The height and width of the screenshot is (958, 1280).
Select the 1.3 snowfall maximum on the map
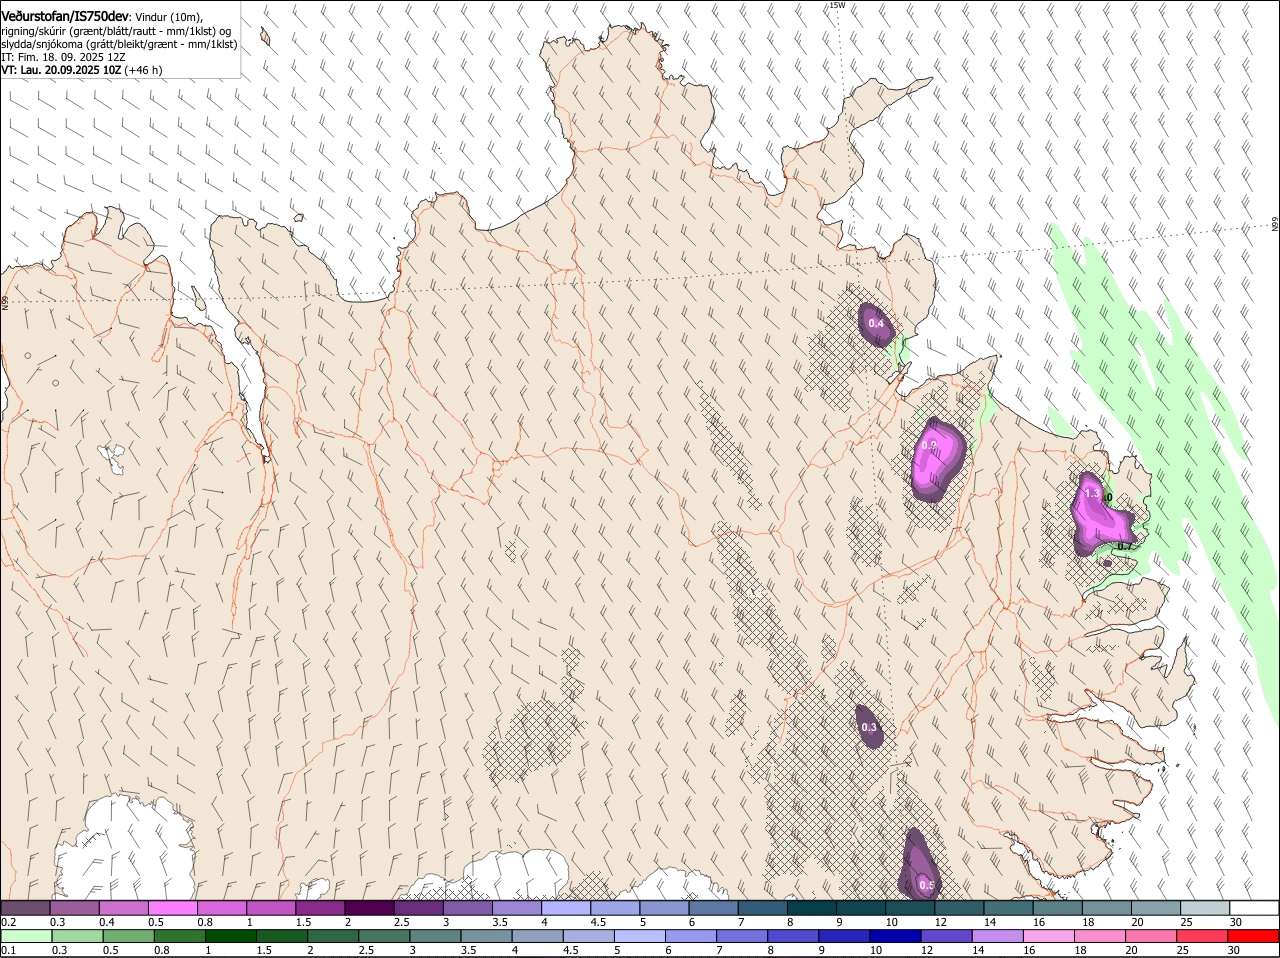[x=1092, y=494]
